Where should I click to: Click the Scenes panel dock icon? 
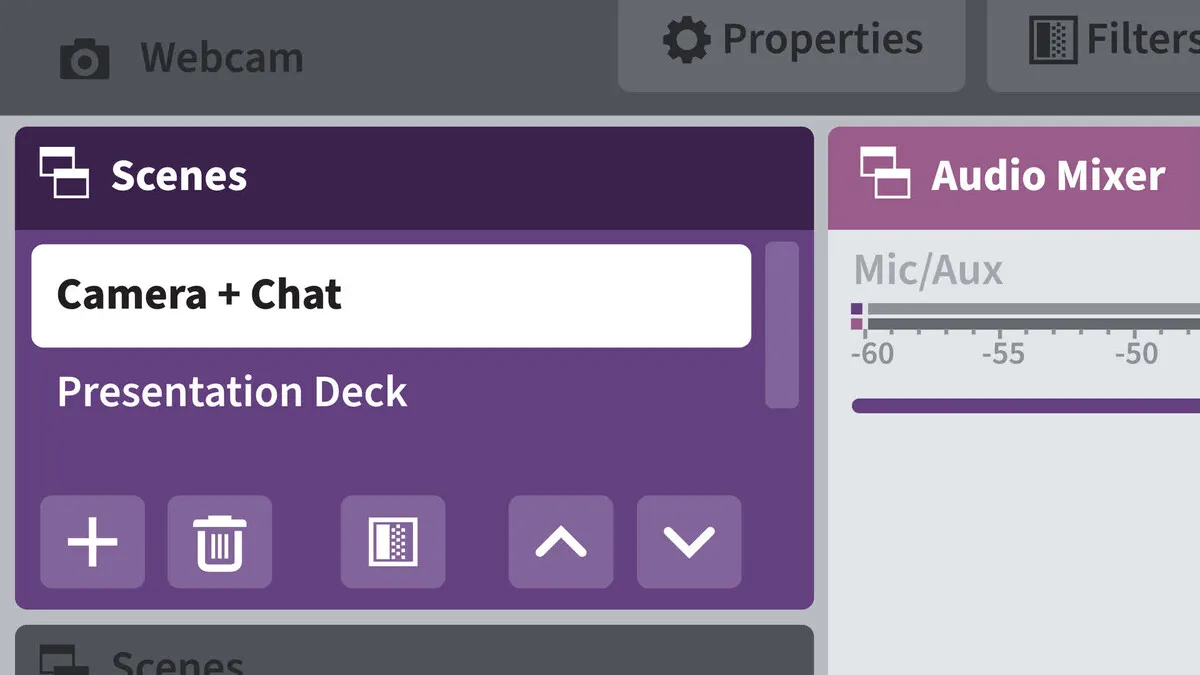point(64,173)
